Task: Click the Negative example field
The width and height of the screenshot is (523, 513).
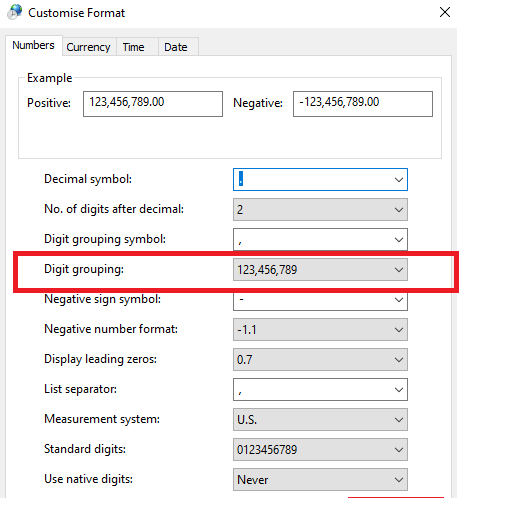Action: point(363,104)
